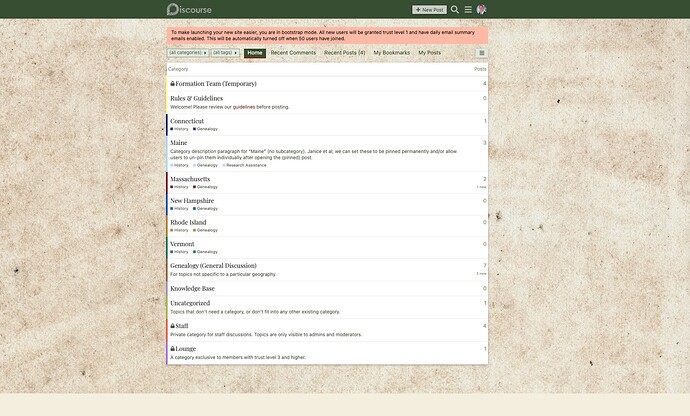Open the My Bookmarks tab
This screenshot has height=416, width=690.
pos(392,53)
